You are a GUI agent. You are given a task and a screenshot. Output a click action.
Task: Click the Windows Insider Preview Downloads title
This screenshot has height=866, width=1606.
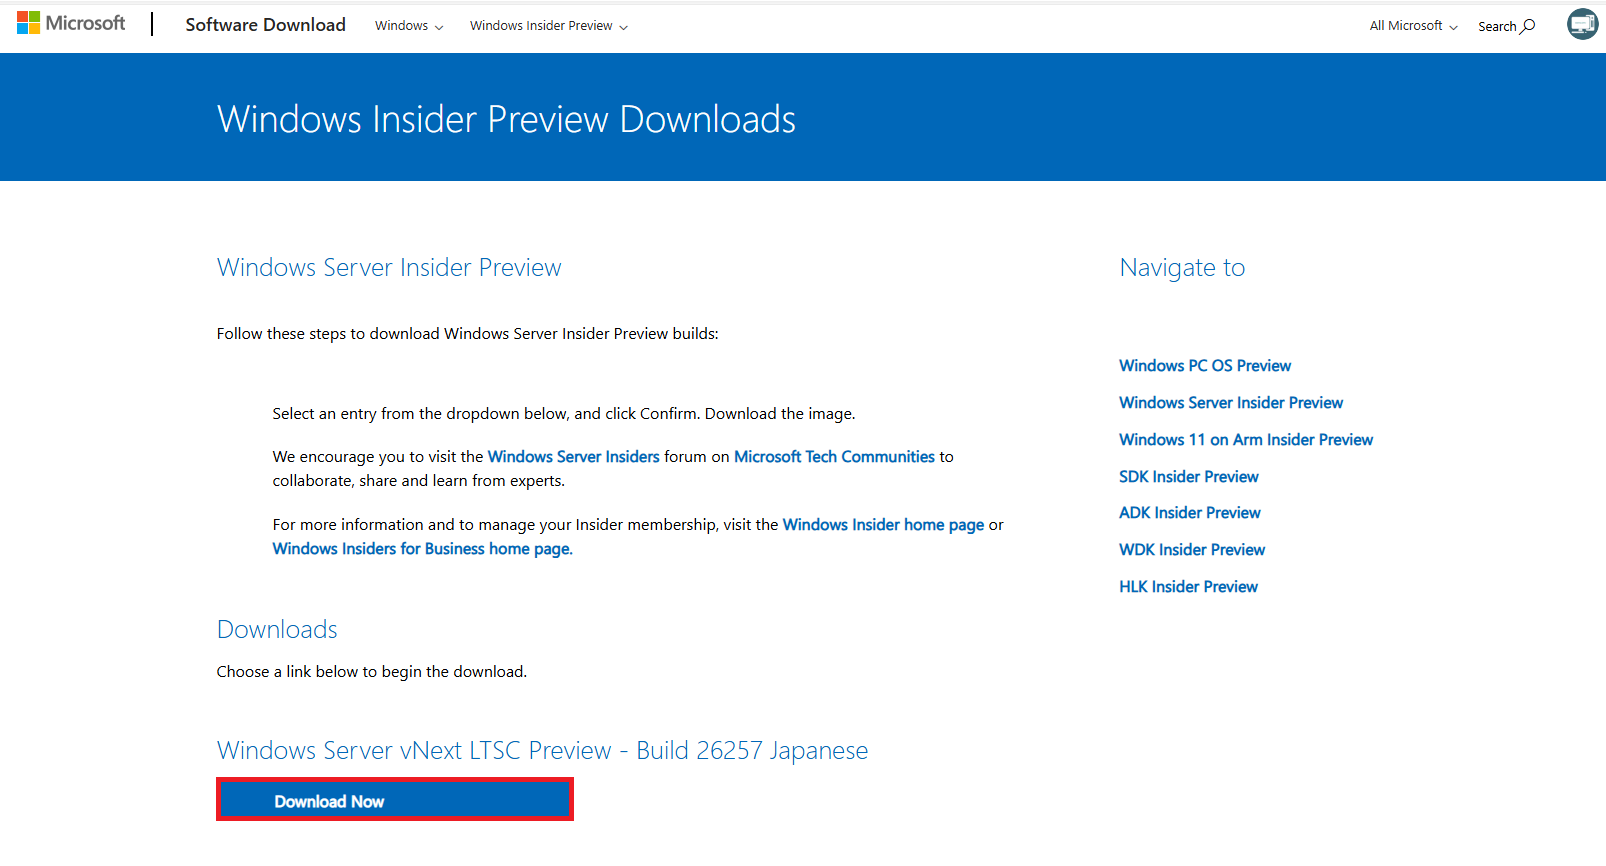tap(506, 119)
